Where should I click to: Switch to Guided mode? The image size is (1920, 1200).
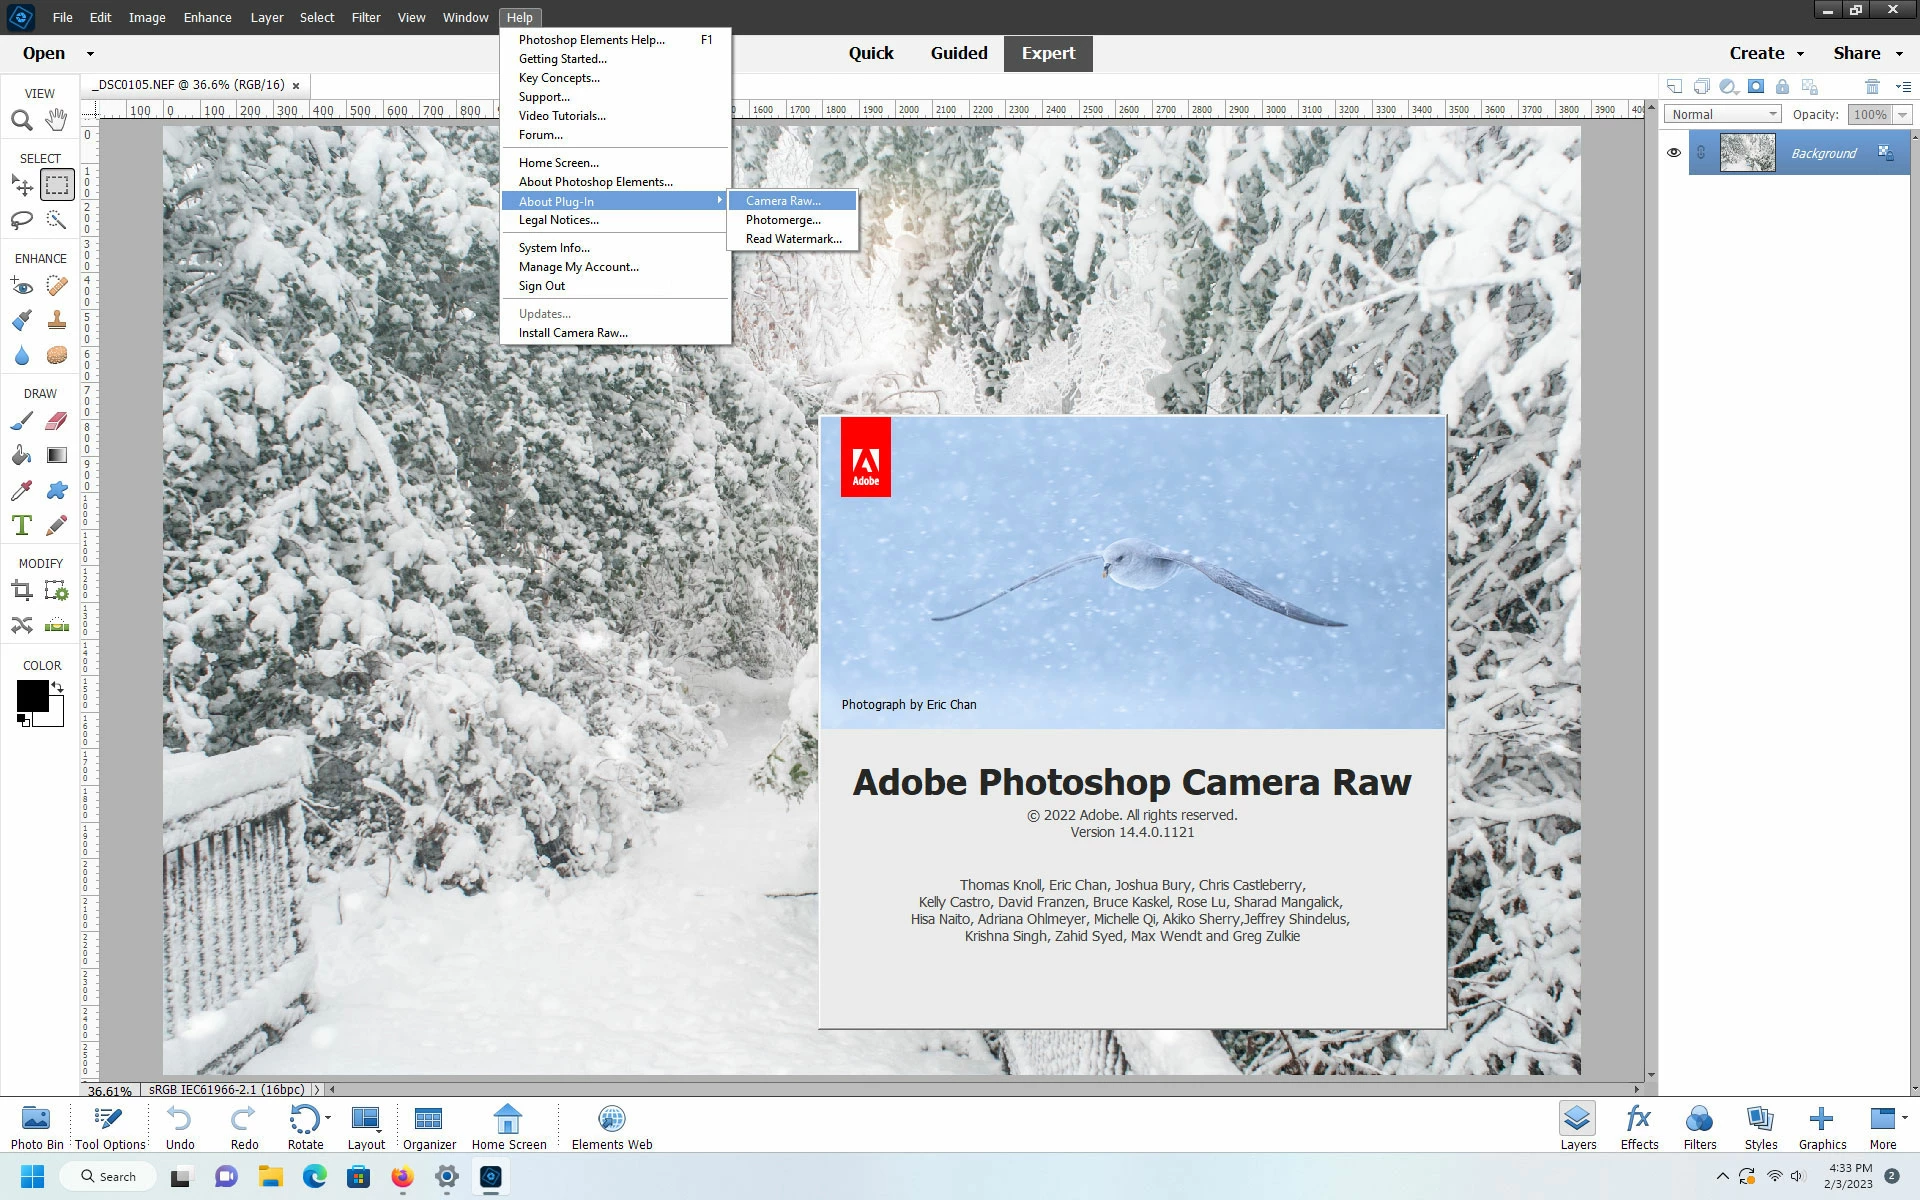click(958, 53)
